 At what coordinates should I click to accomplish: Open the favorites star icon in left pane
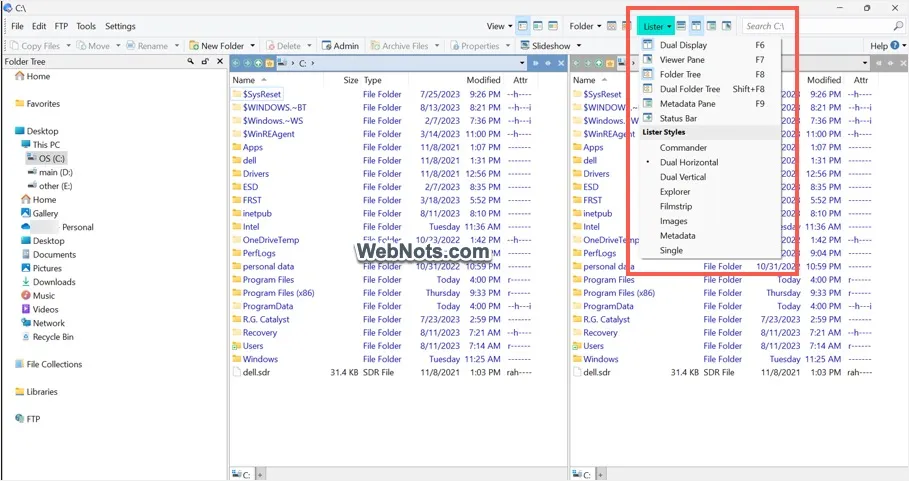pos(269,63)
